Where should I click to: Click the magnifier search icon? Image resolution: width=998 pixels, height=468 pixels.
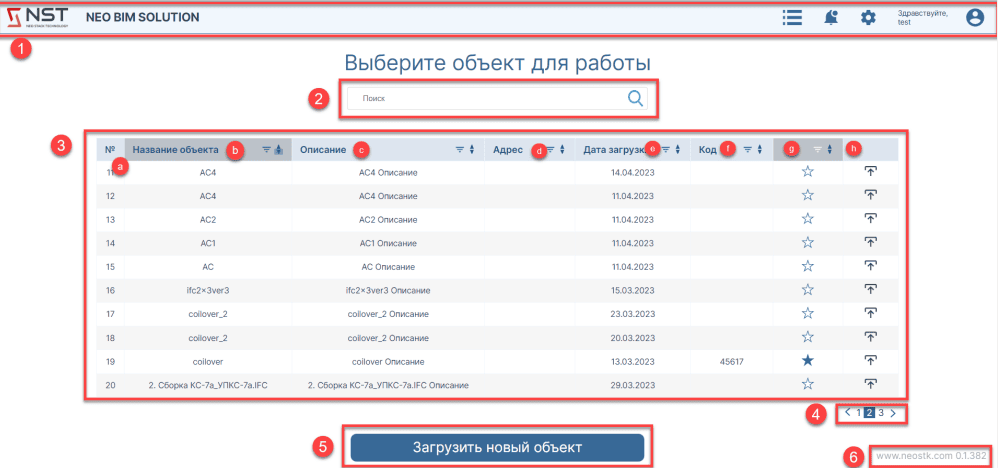point(635,98)
